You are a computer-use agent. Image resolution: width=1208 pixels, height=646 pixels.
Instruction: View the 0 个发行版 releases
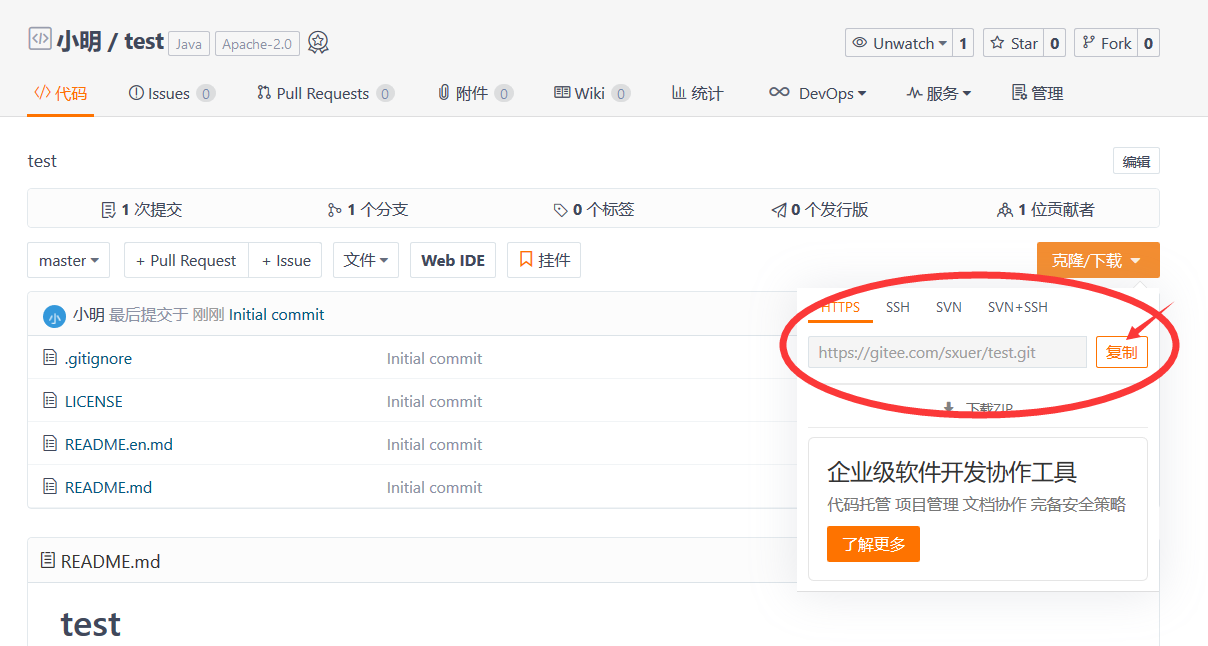(819, 209)
